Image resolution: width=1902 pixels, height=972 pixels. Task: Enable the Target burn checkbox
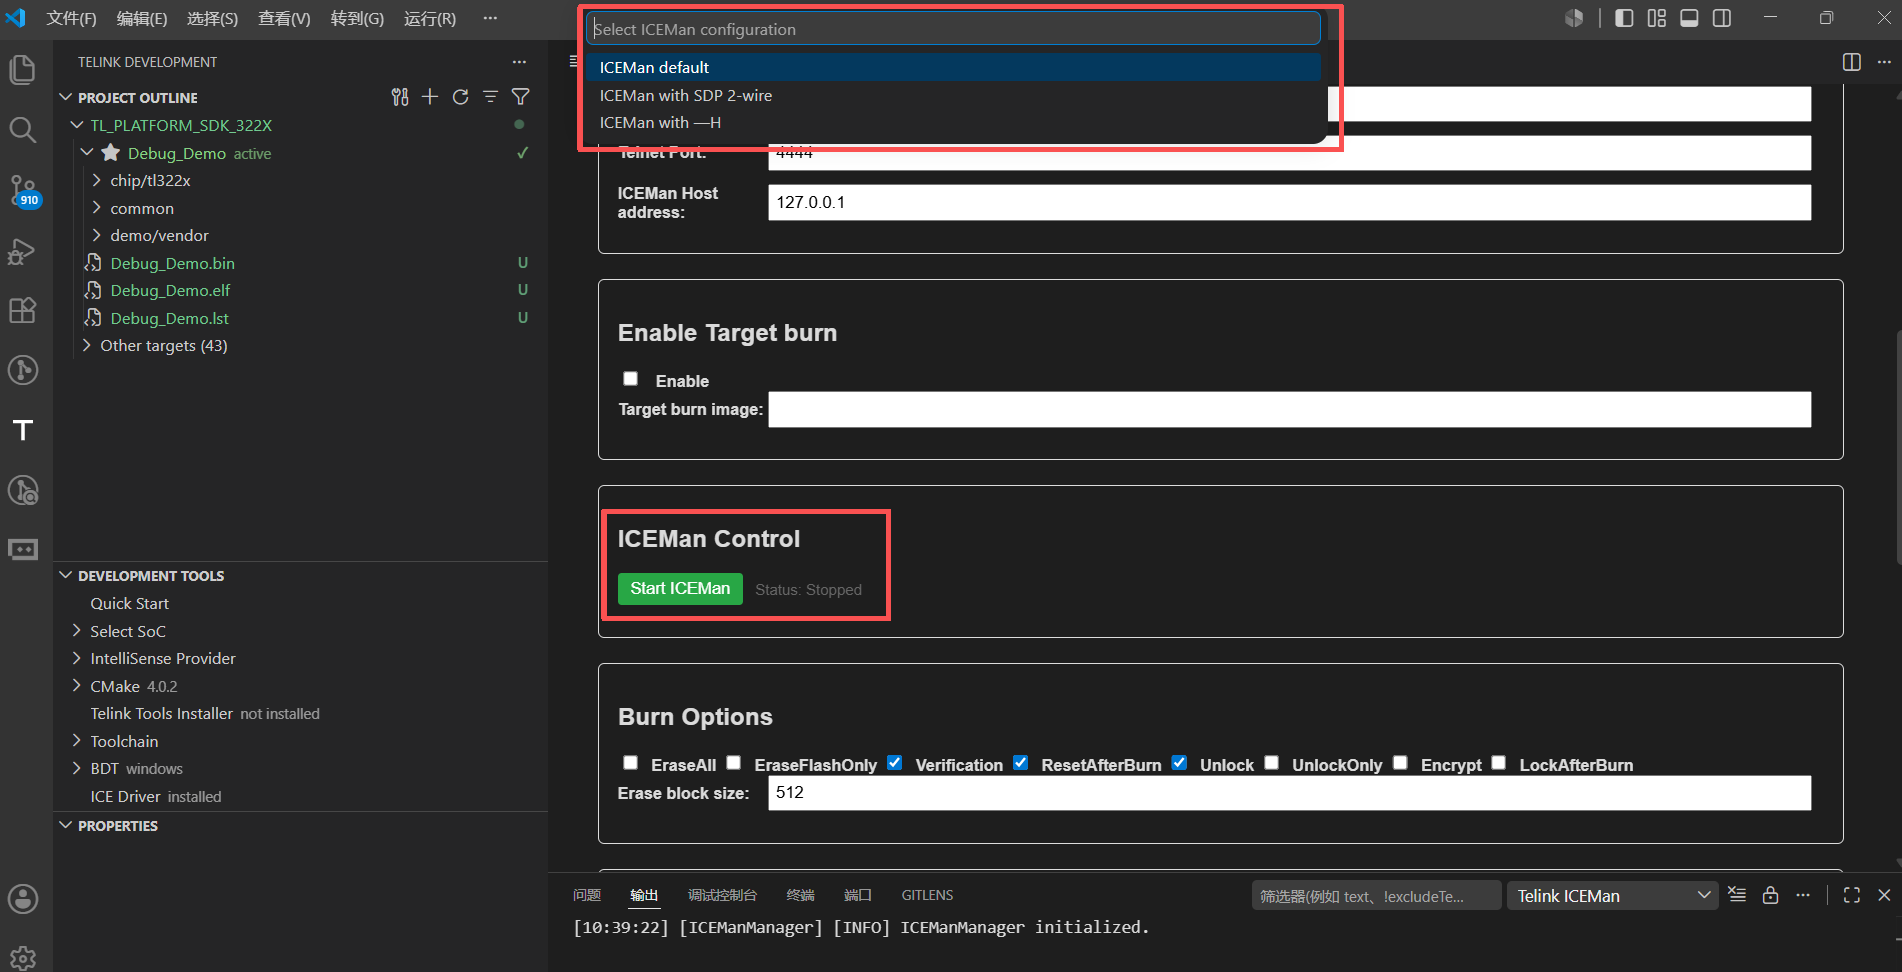coord(630,379)
